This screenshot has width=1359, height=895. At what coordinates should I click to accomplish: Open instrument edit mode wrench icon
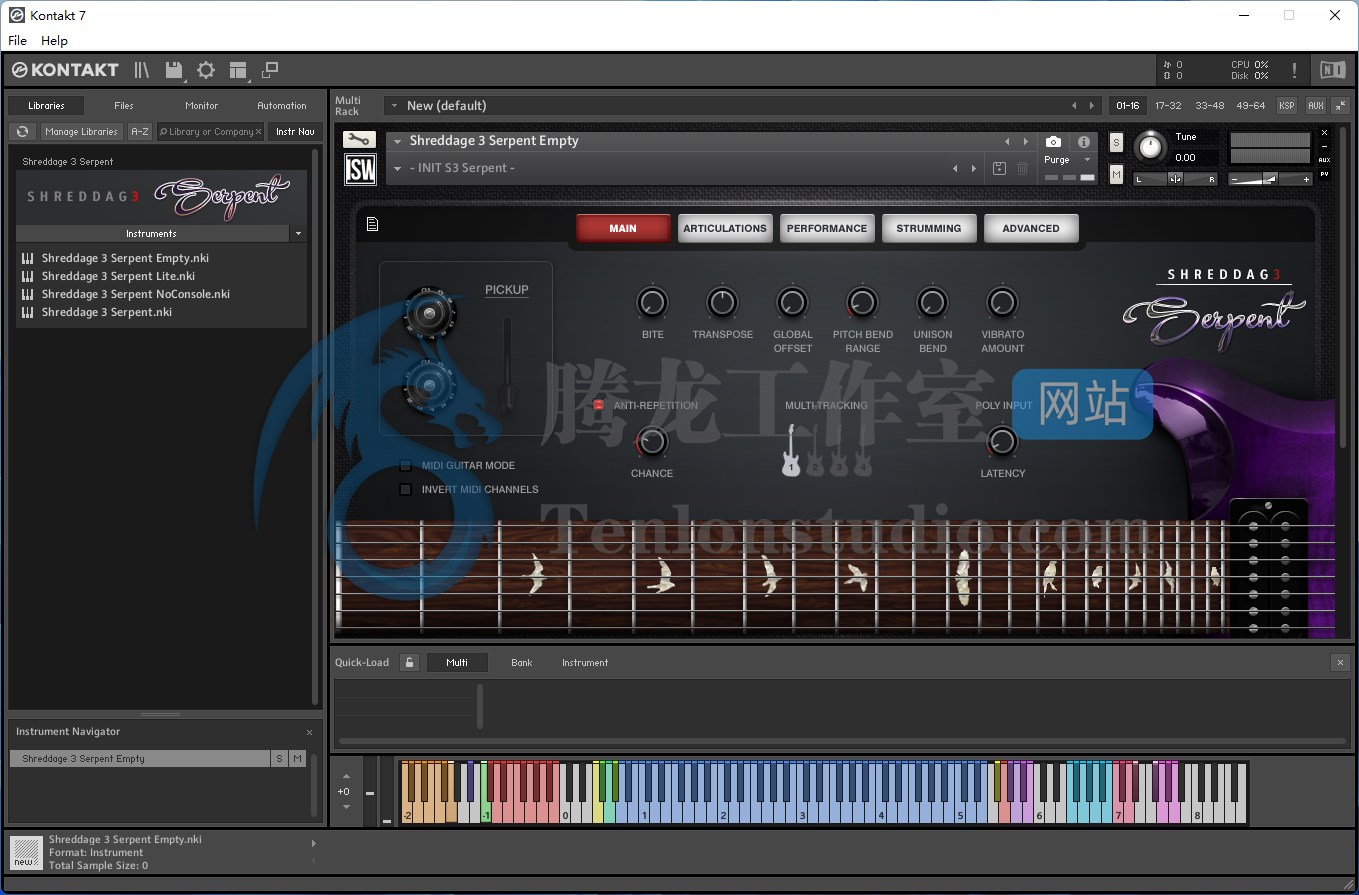pyautogui.click(x=359, y=140)
